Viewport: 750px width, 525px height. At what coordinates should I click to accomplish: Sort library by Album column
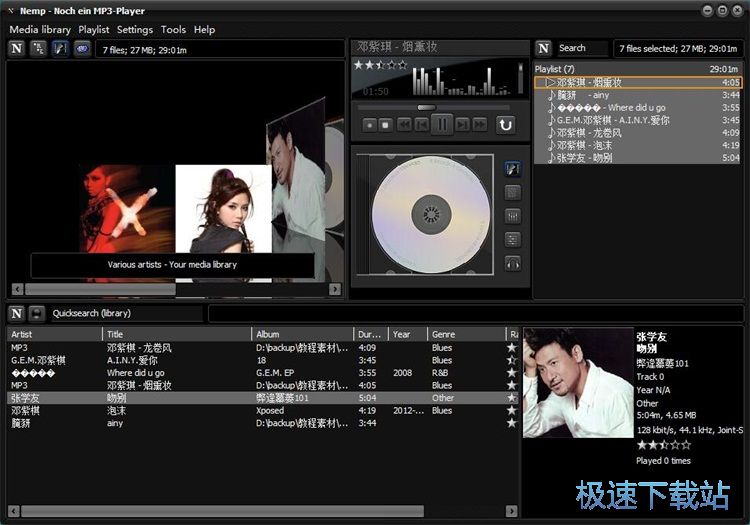[302, 334]
